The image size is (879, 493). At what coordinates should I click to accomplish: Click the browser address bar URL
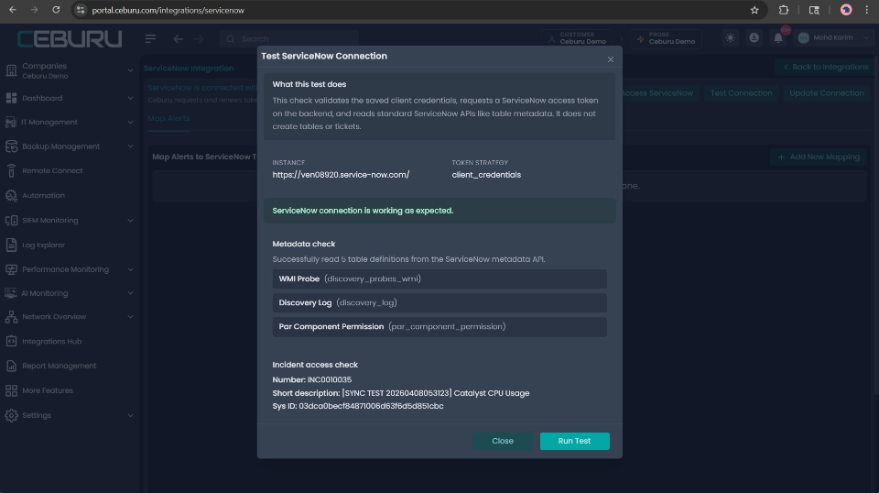click(x=168, y=10)
